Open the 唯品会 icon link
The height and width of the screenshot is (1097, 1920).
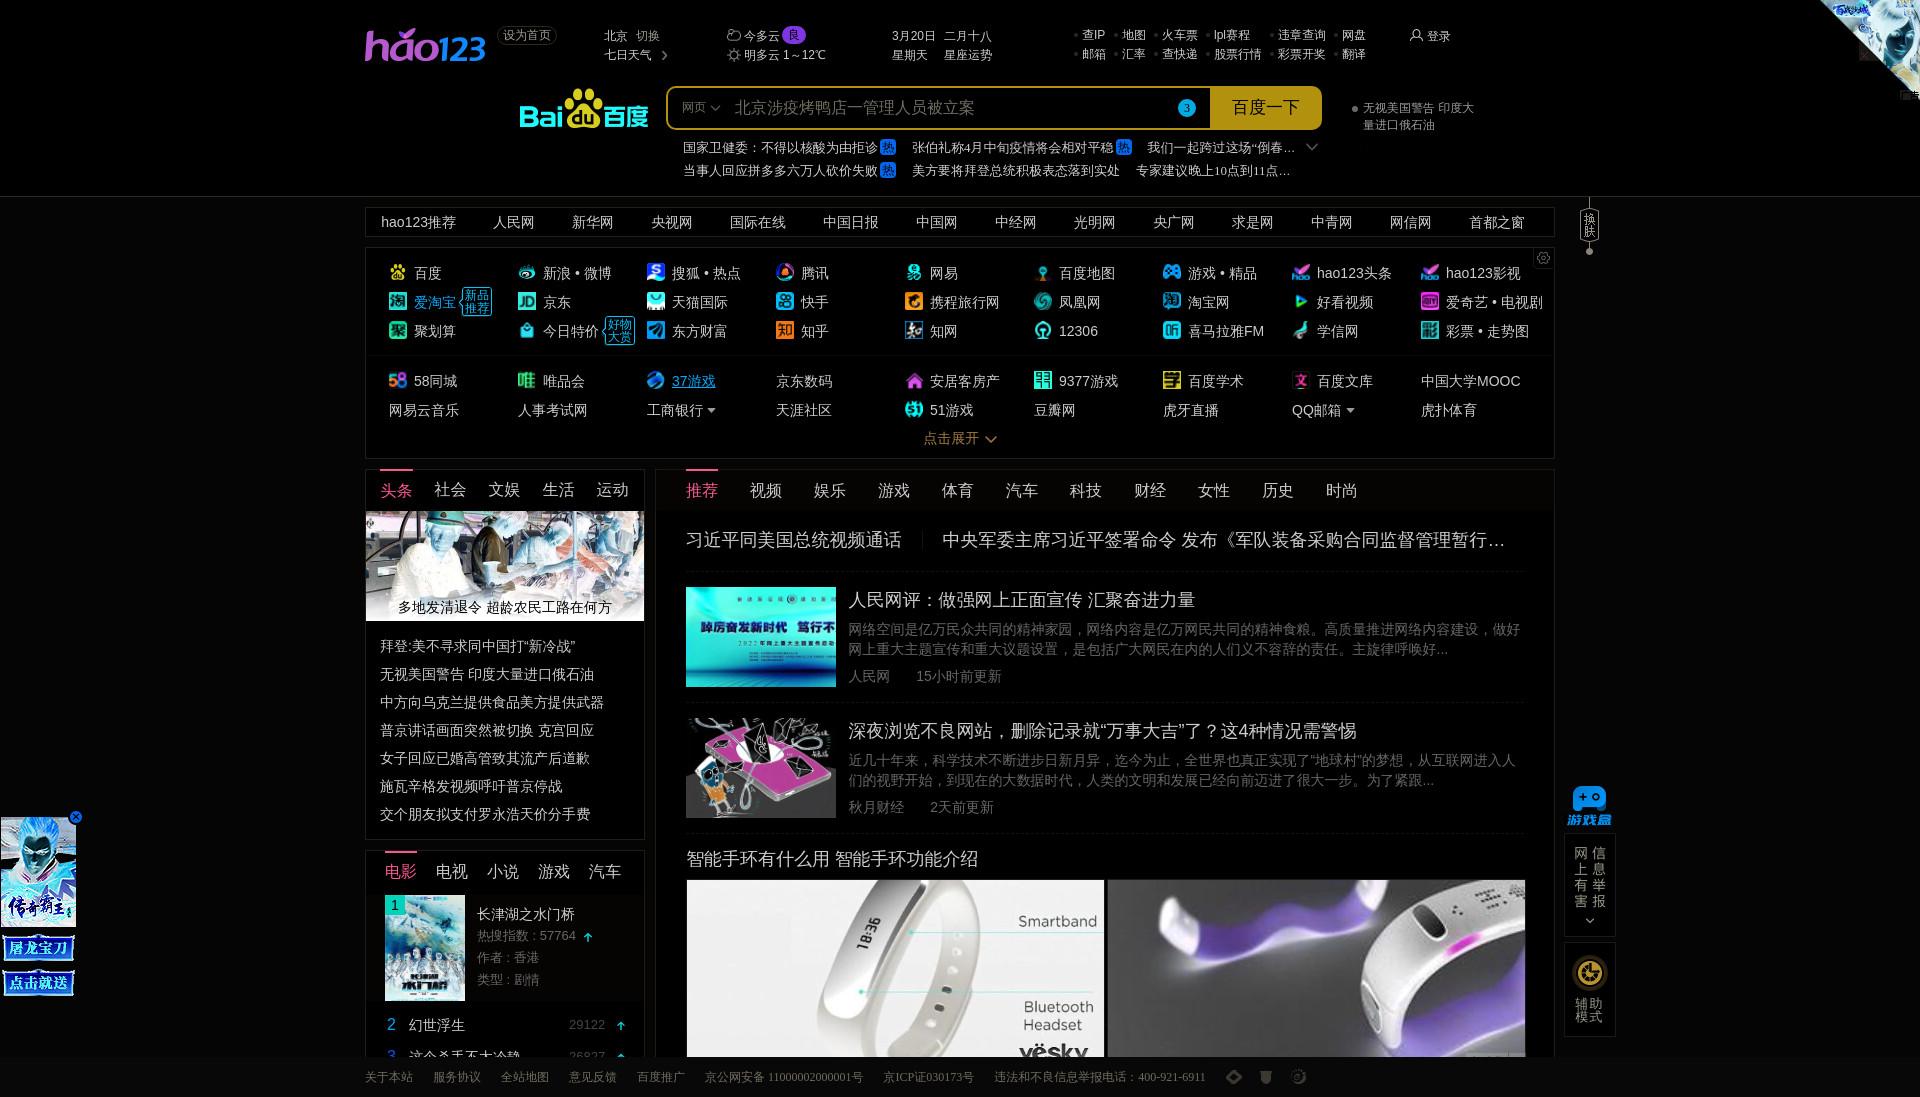[527, 381]
